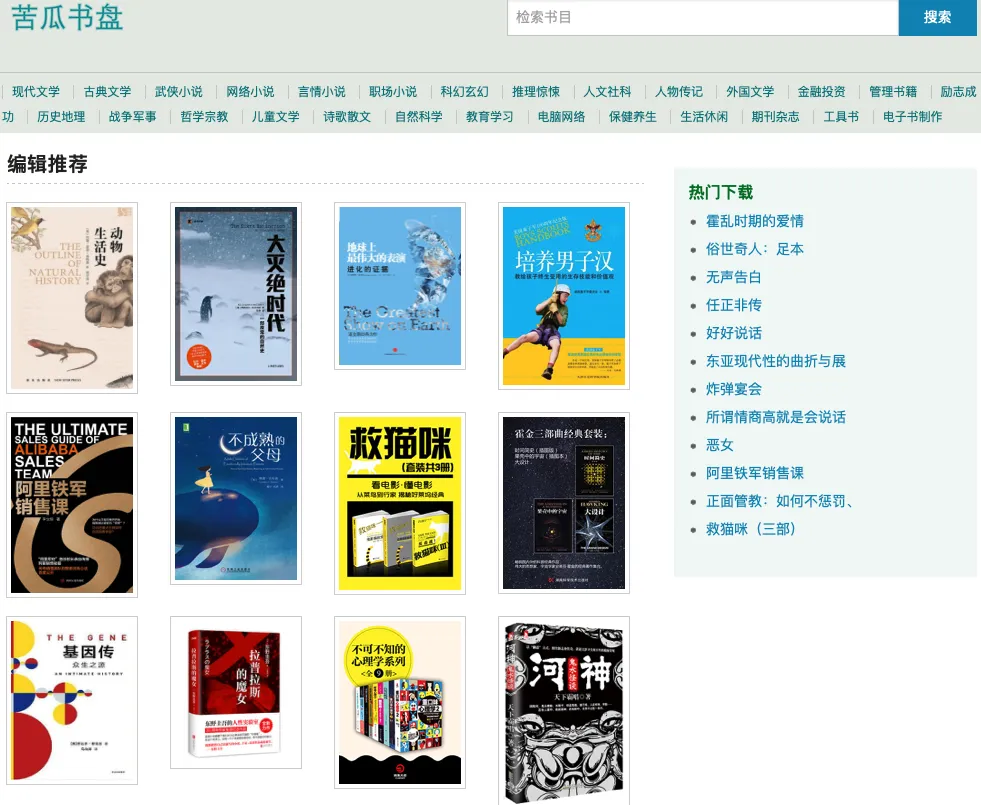Screen dimensions: 981x805
Task: Open 霍乱时期的爱情 in hot downloads
Action: pos(755,221)
